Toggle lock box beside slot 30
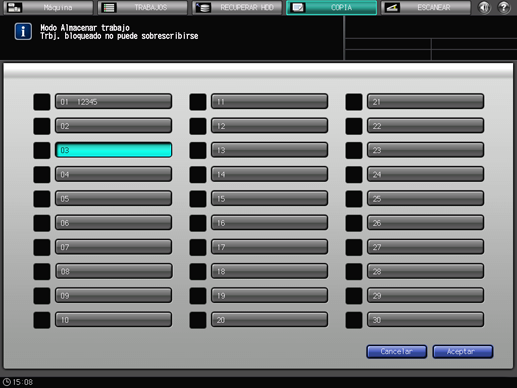This screenshot has width=517, height=388. (x=354, y=320)
